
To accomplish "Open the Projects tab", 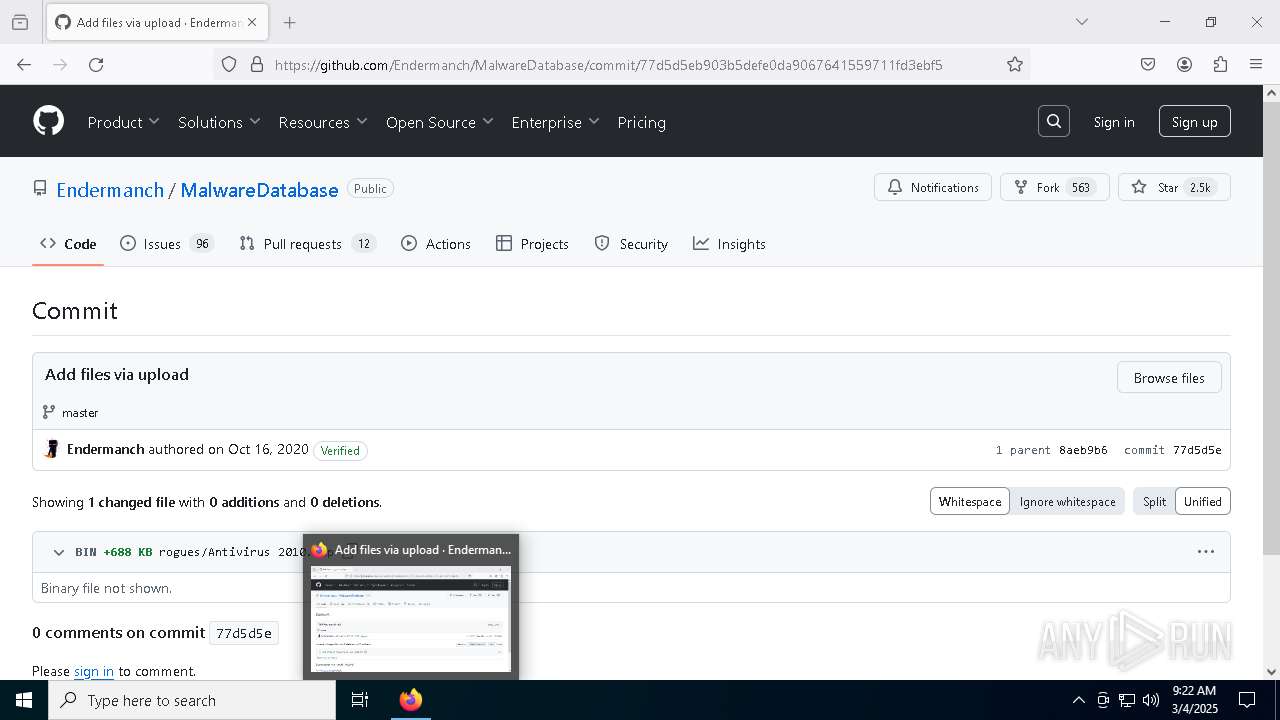I will pos(532,244).
